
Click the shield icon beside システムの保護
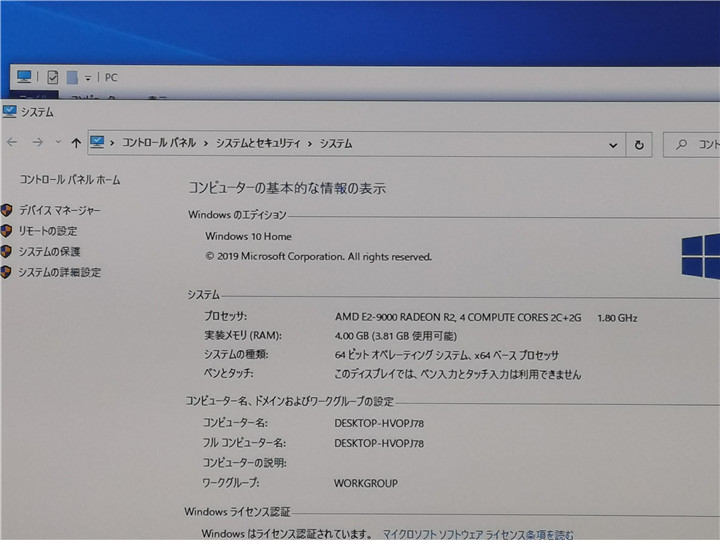click(6, 251)
